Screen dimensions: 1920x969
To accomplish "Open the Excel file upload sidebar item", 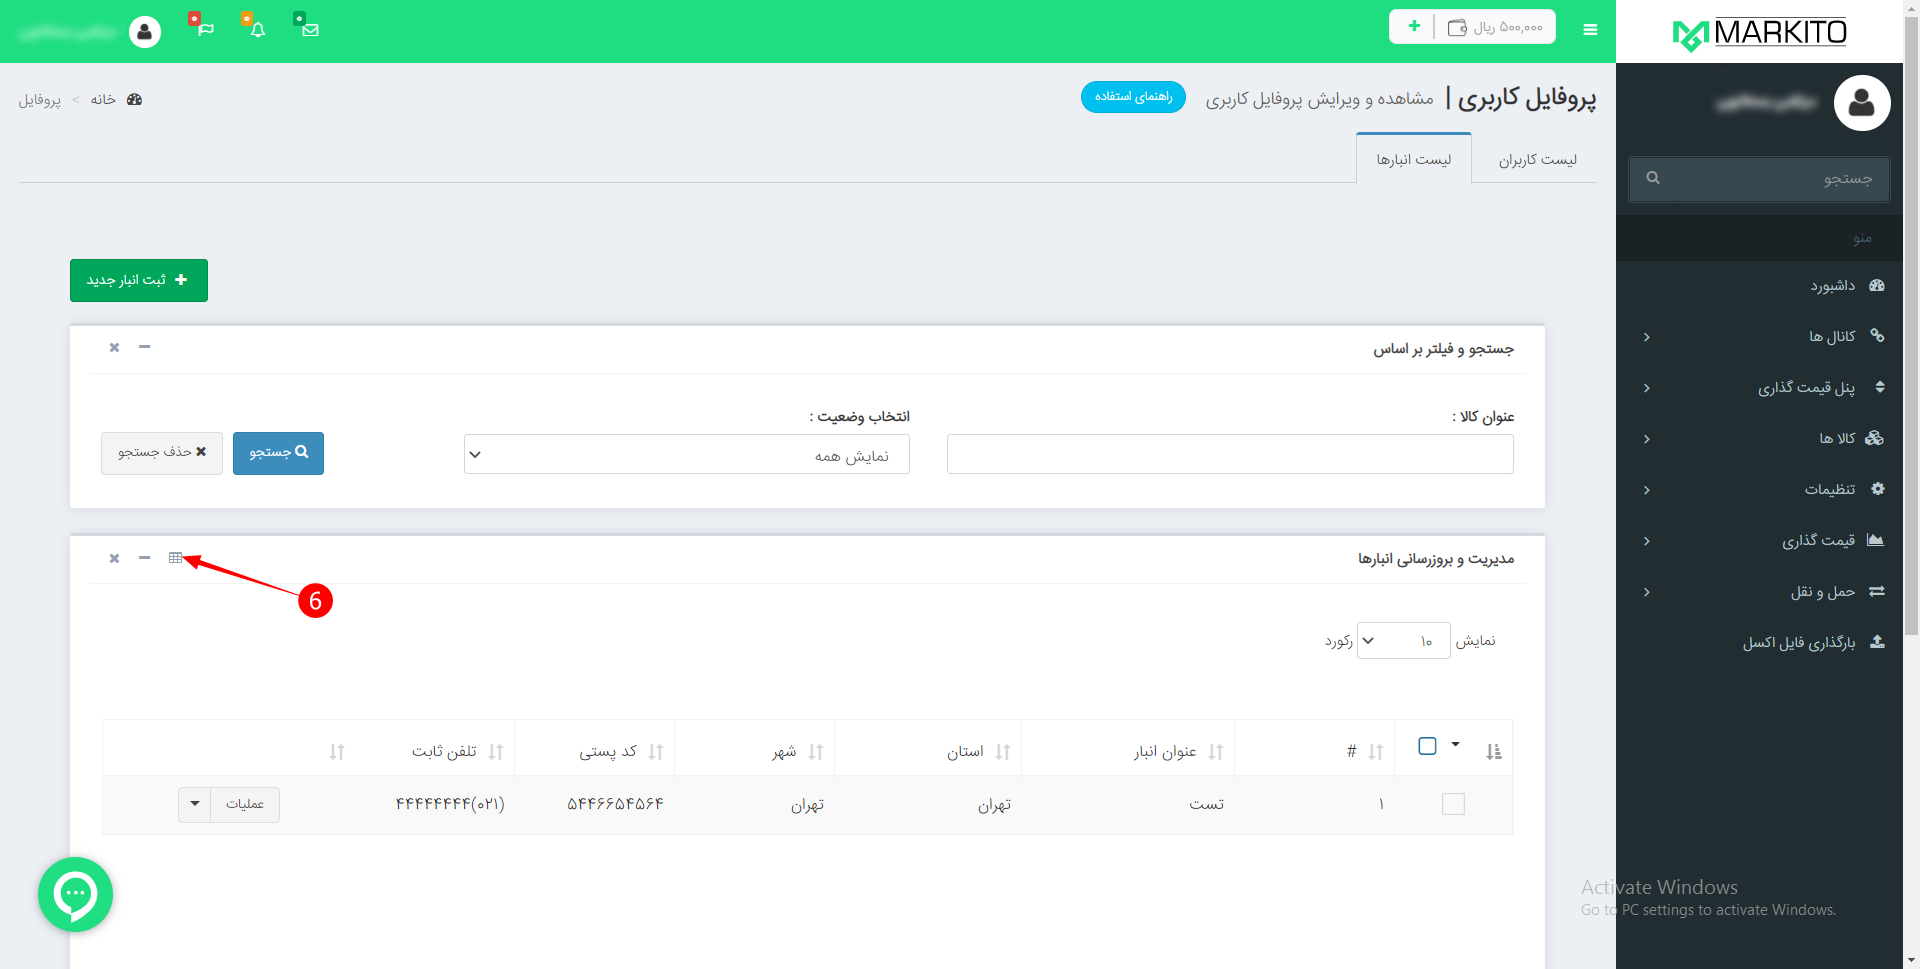I will [x=1759, y=642].
